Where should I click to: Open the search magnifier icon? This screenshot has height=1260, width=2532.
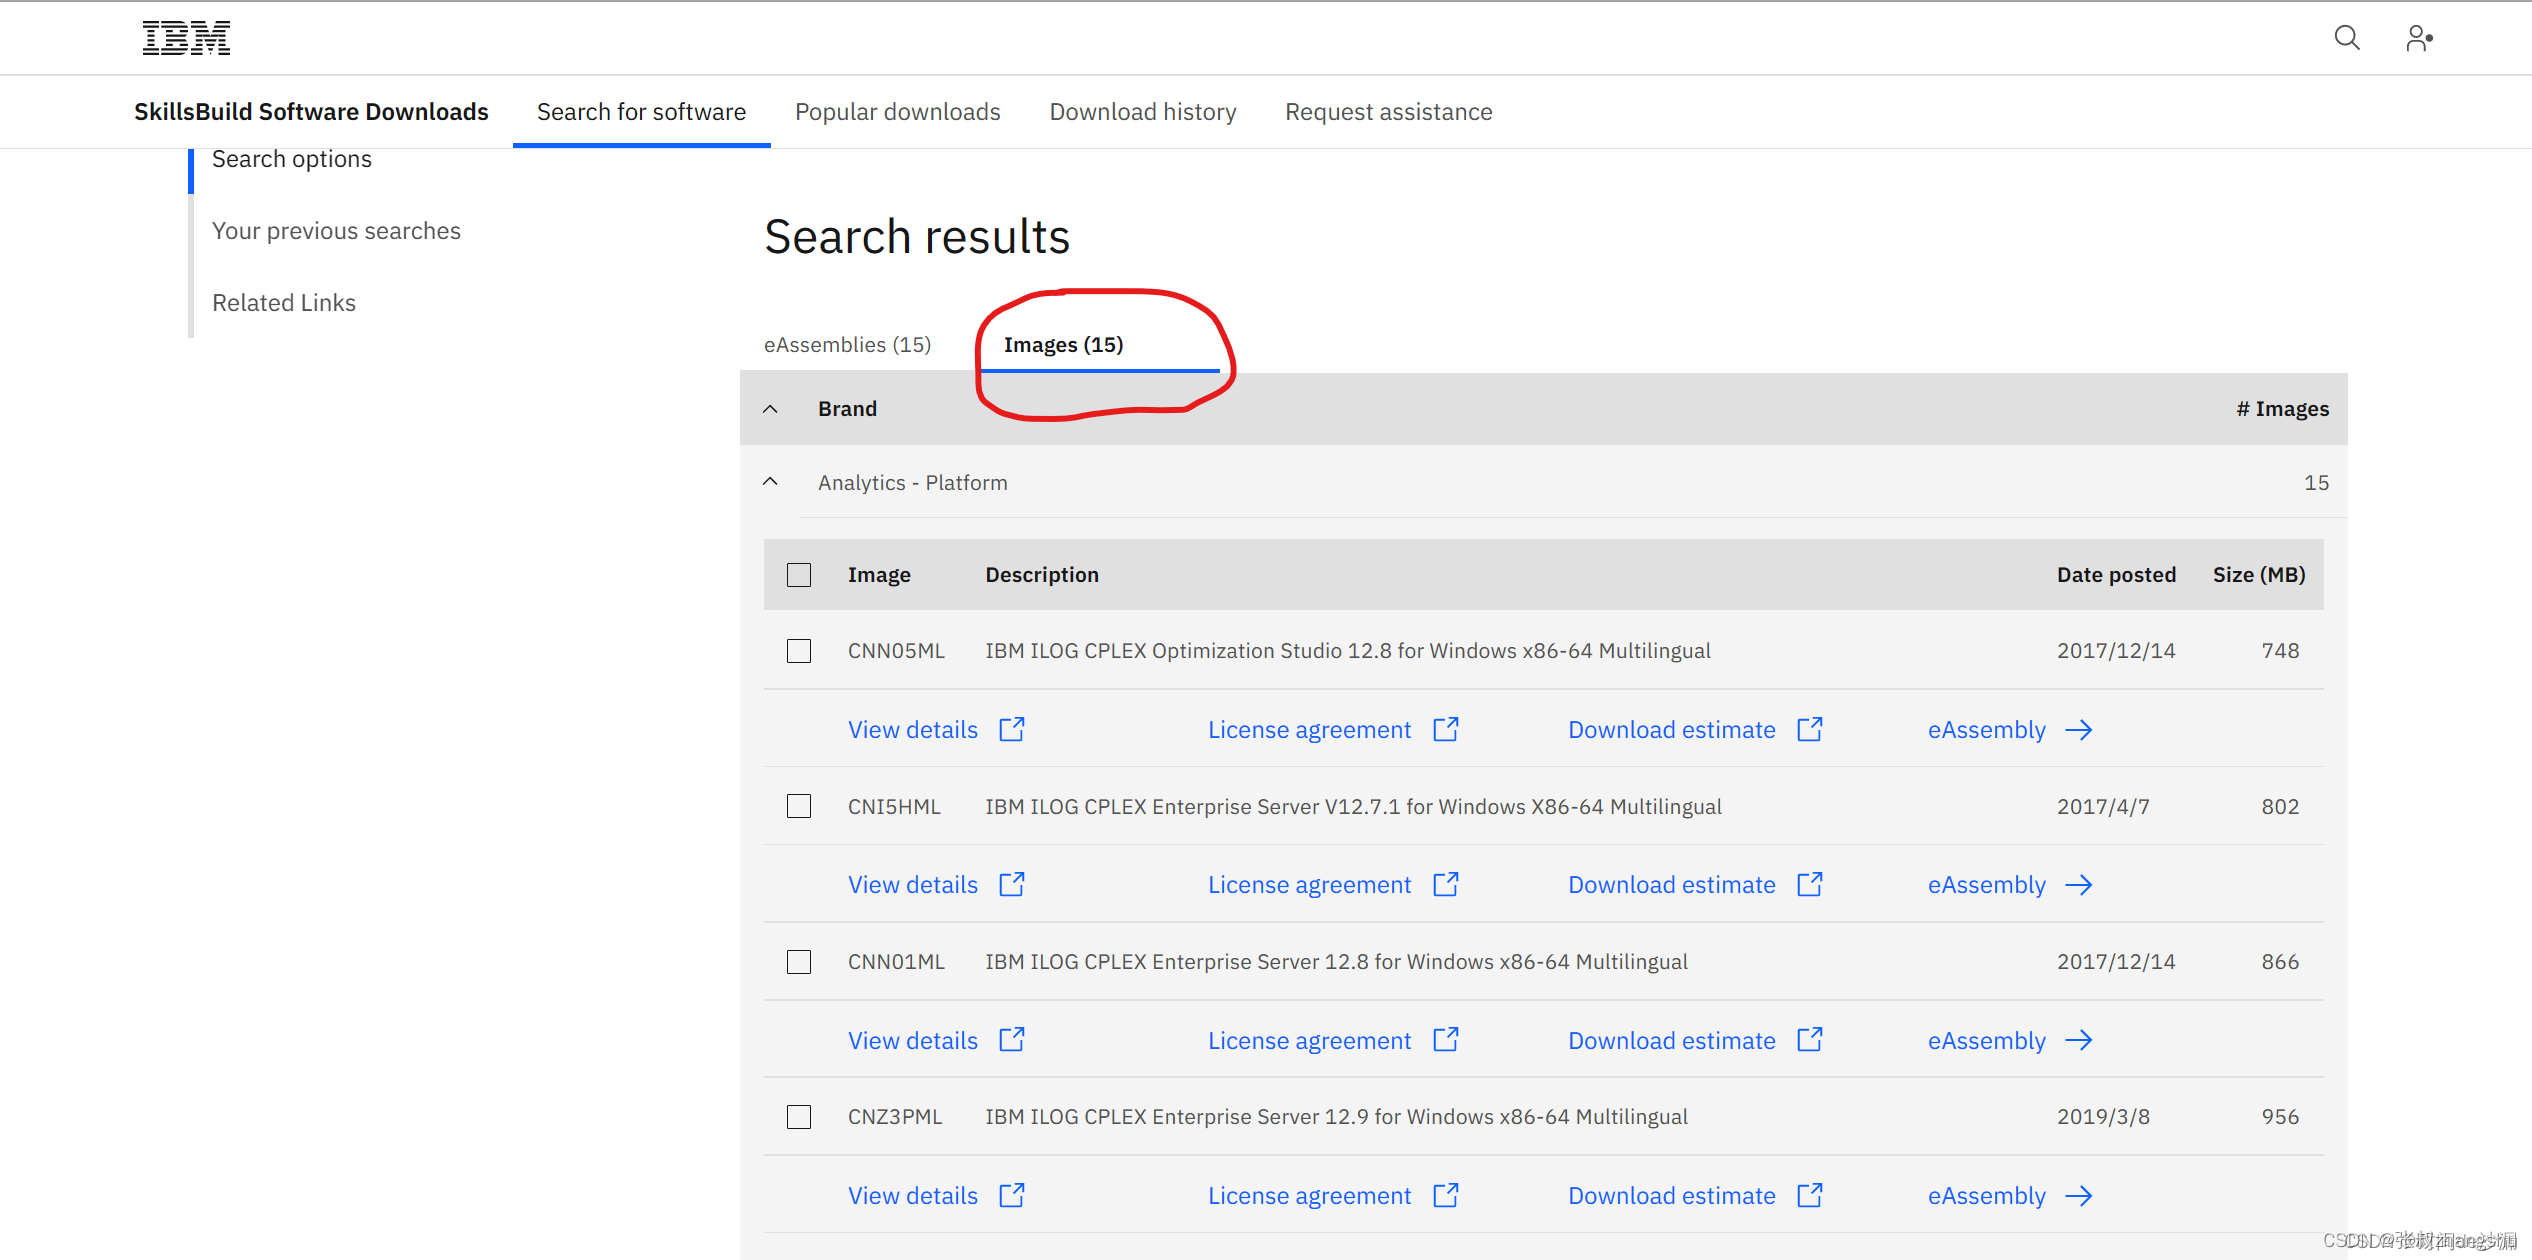coord(2346,38)
